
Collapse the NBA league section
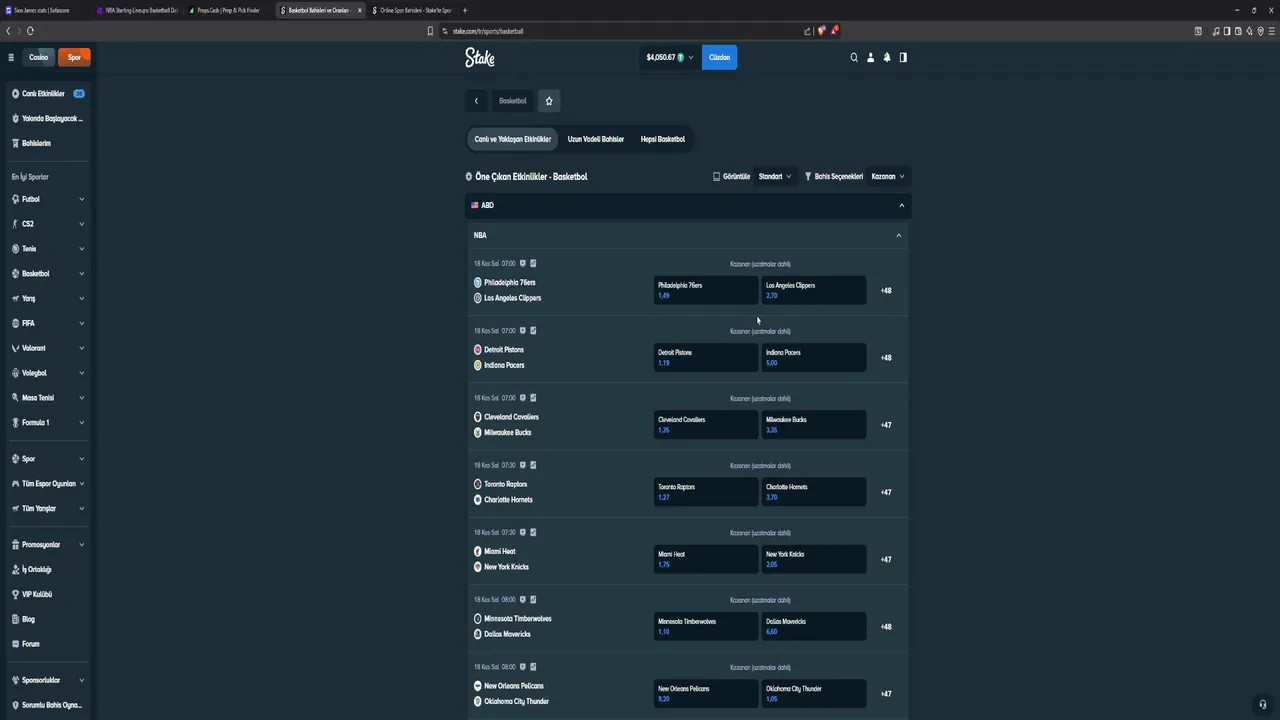[899, 236]
